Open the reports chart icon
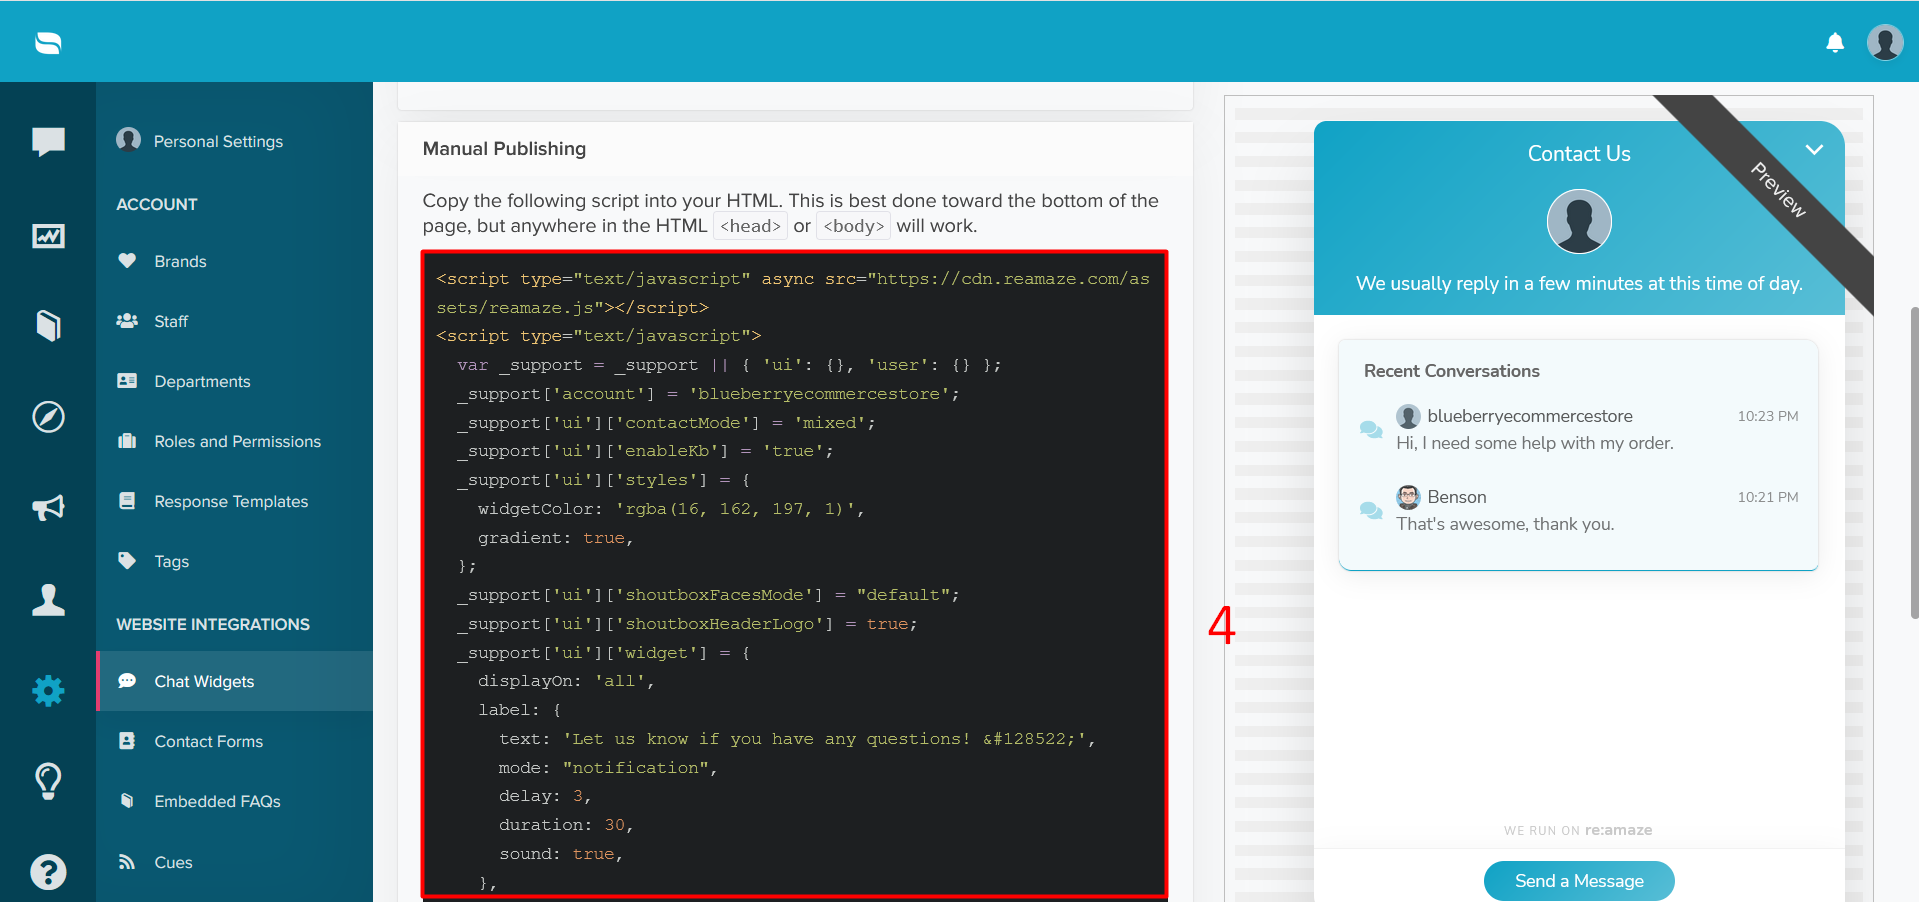Image resolution: width=1919 pixels, height=902 pixels. click(48, 236)
